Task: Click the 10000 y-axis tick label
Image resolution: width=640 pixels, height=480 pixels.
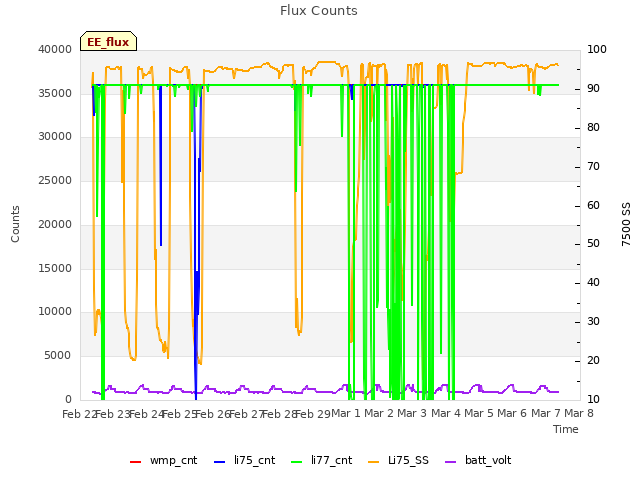Action: coord(55,311)
